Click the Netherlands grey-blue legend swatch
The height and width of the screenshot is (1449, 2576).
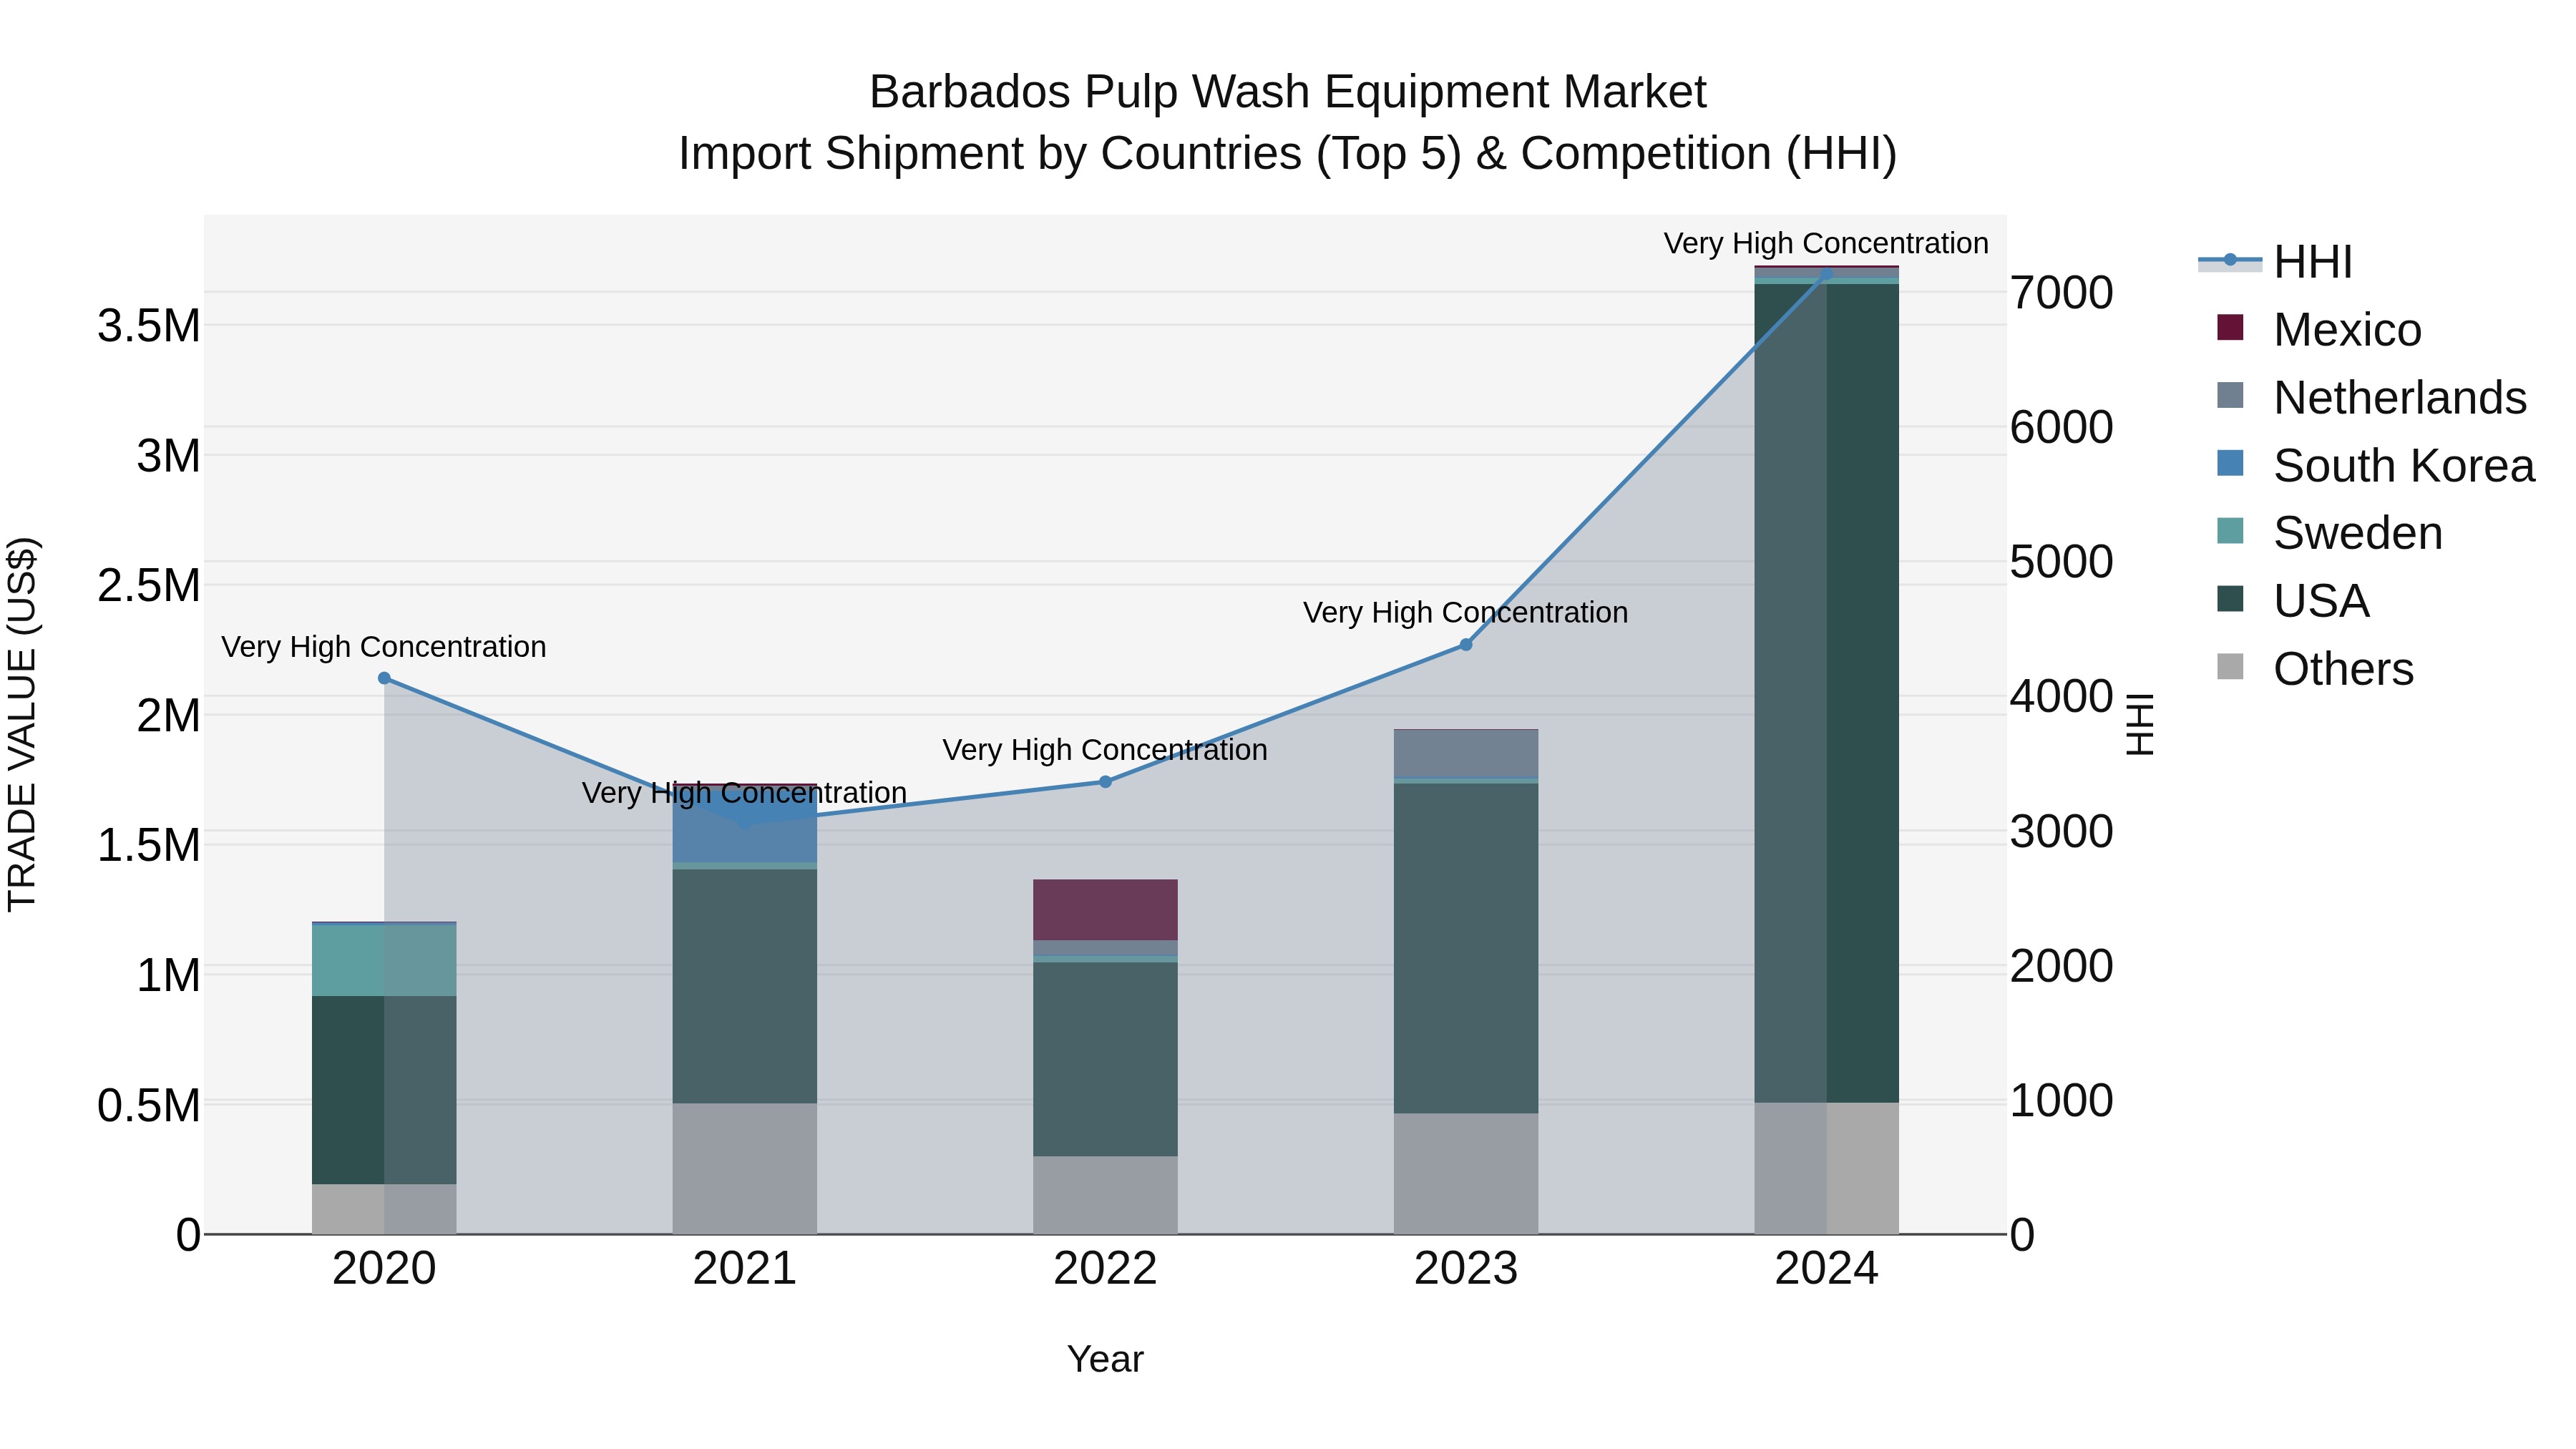pyautogui.click(x=2230, y=395)
